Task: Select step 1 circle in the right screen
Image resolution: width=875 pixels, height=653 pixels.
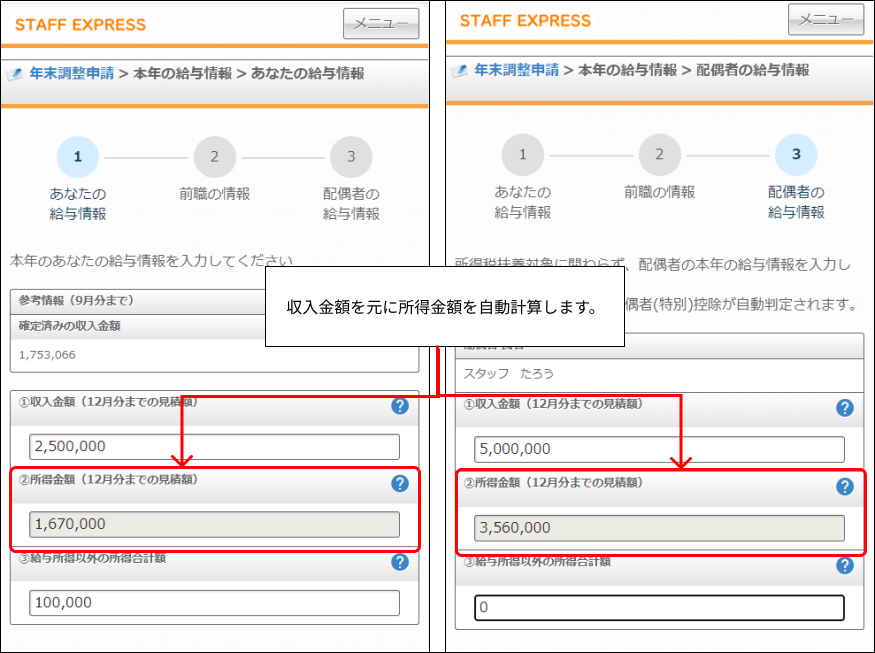Action: 522,155
